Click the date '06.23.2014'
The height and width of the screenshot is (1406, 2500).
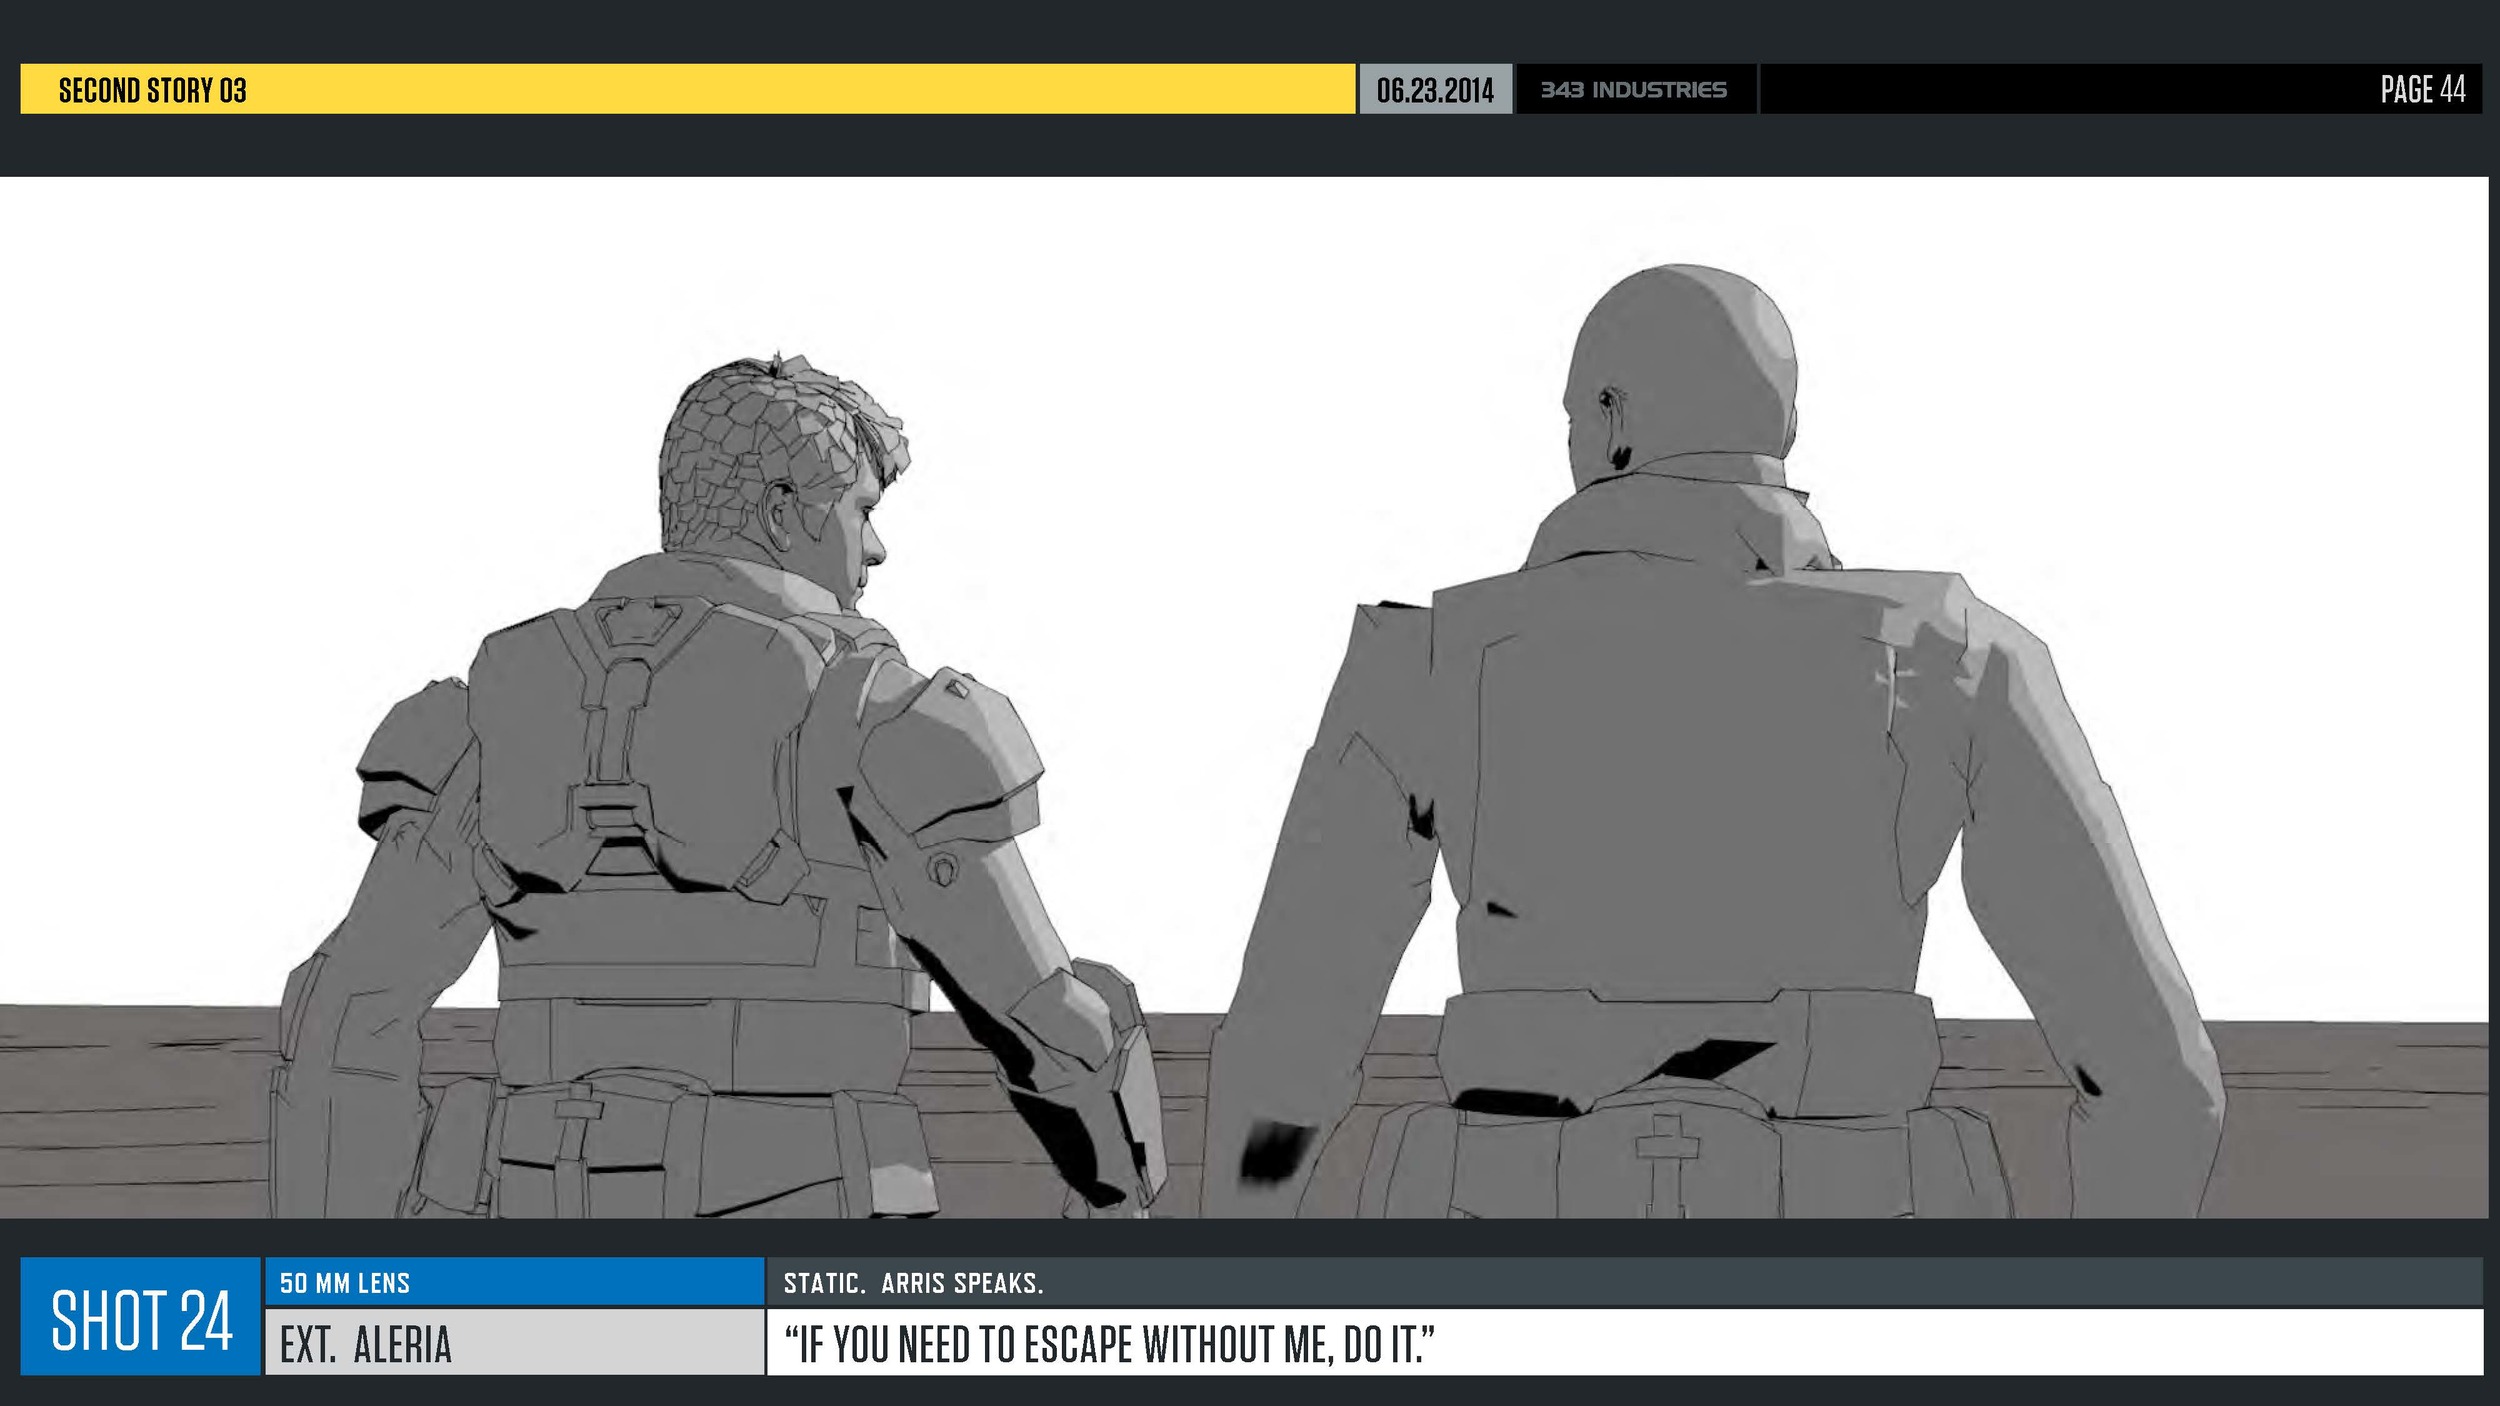(x=1435, y=90)
